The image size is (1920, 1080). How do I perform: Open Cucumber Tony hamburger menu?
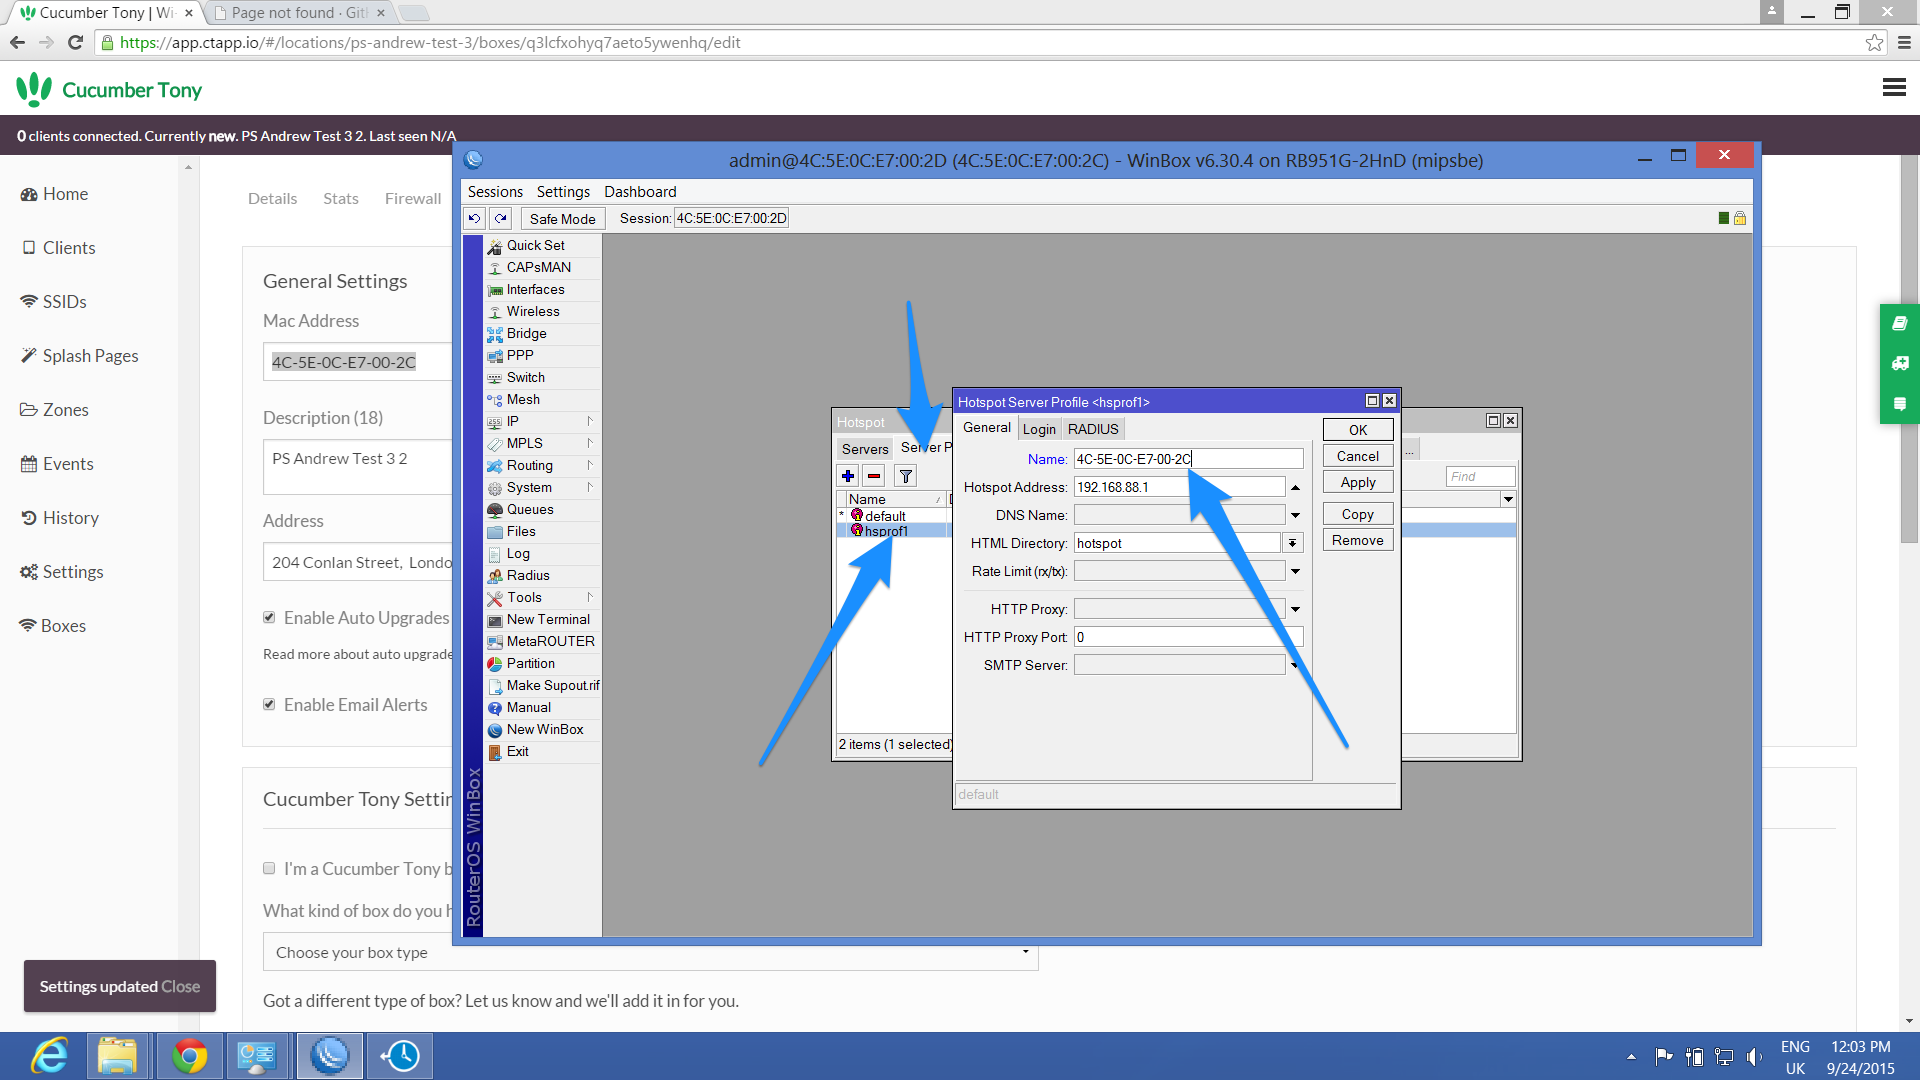1894,88
